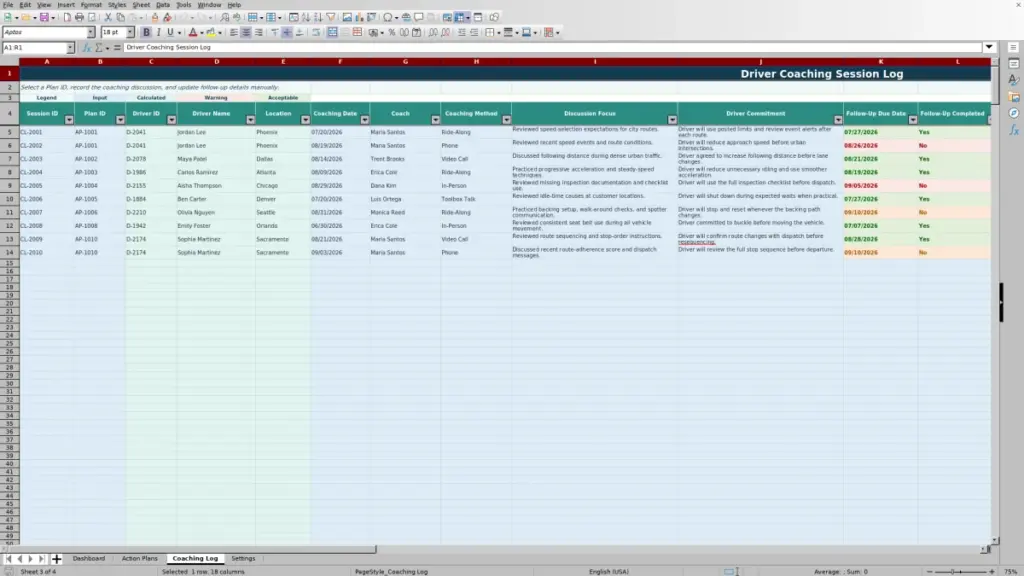The height and width of the screenshot is (576, 1024).
Task: Switch to the Dashboard sheet tab
Action: pos(89,558)
